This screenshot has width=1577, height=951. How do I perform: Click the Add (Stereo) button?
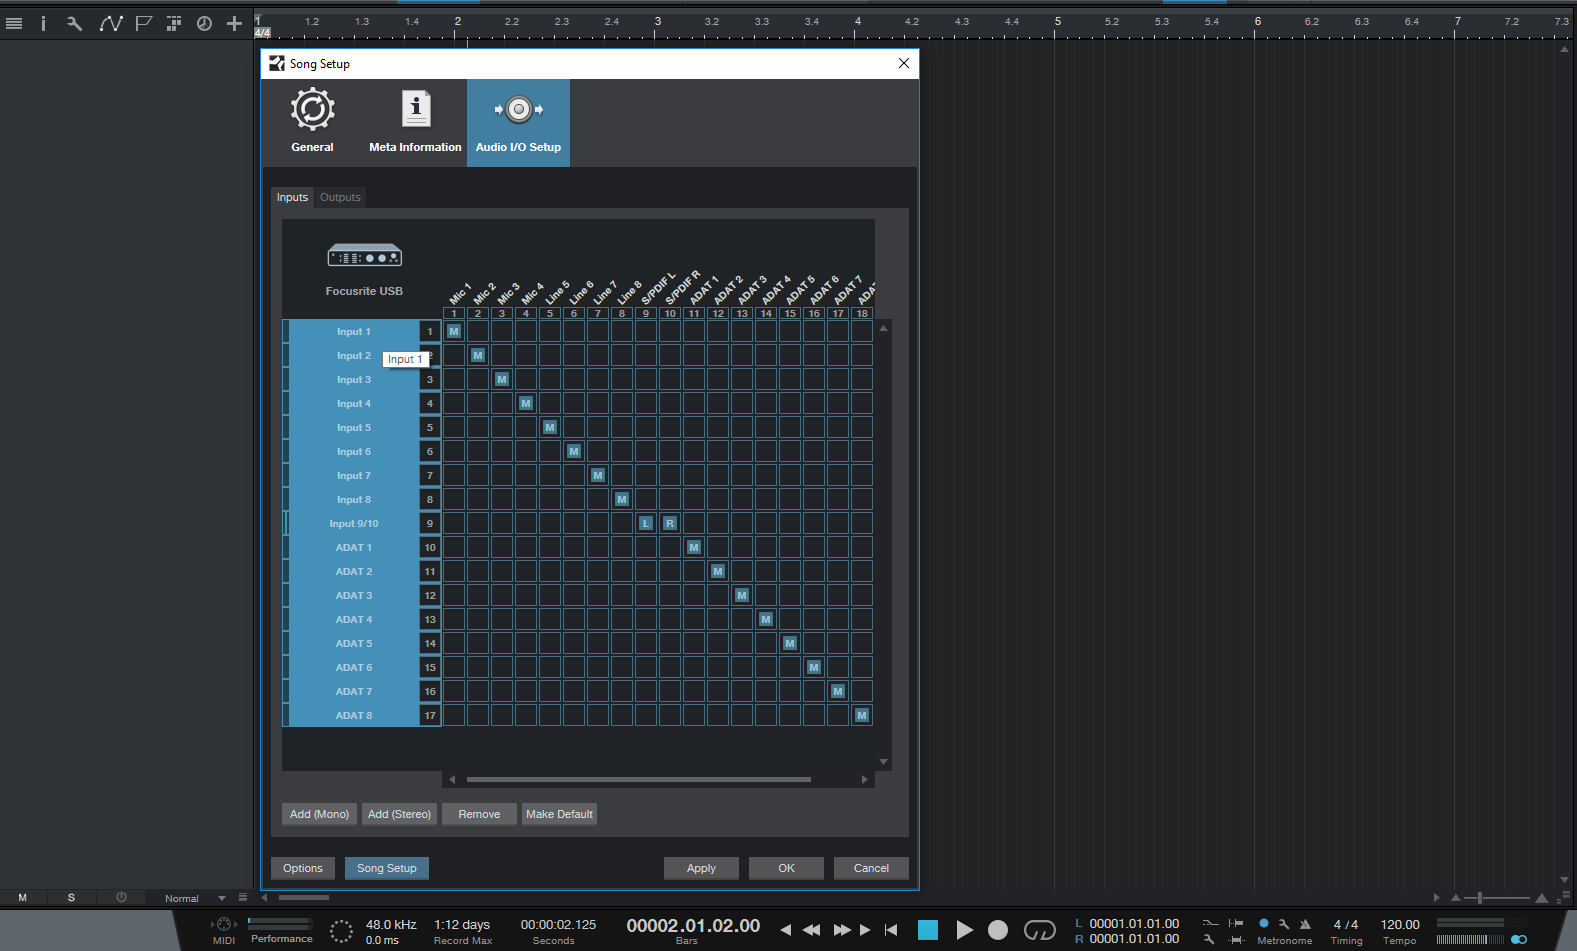(x=399, y=814)
